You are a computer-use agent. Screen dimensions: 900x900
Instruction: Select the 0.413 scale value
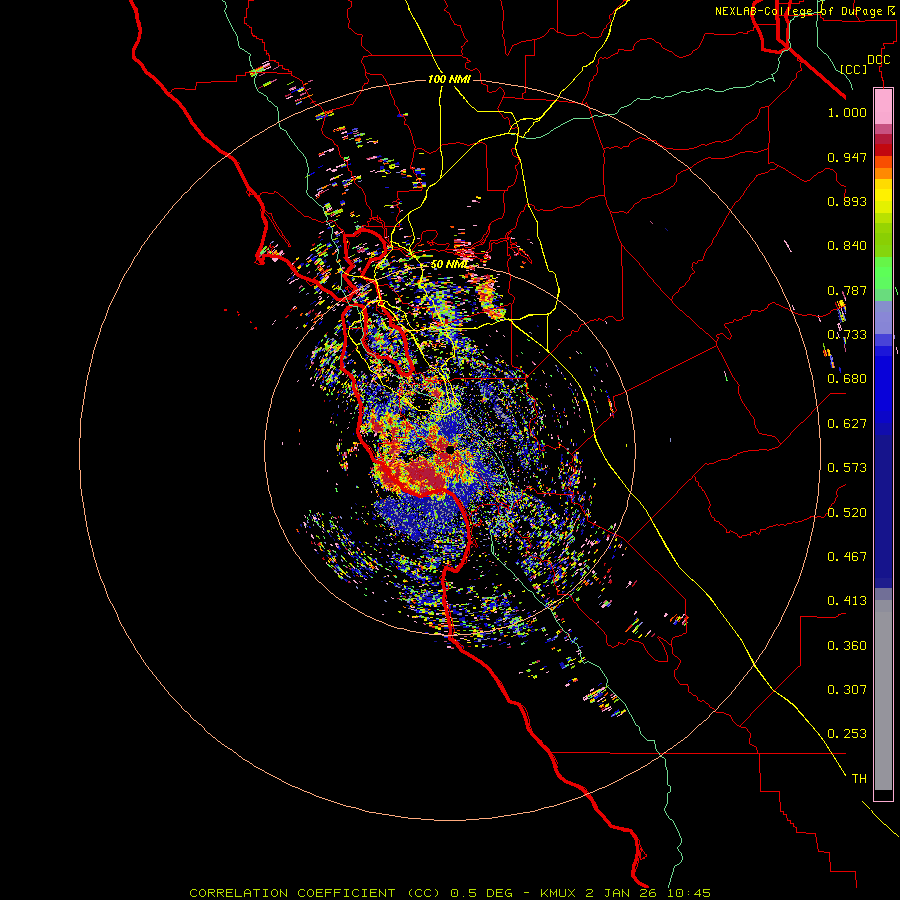[x=847, y=601]
